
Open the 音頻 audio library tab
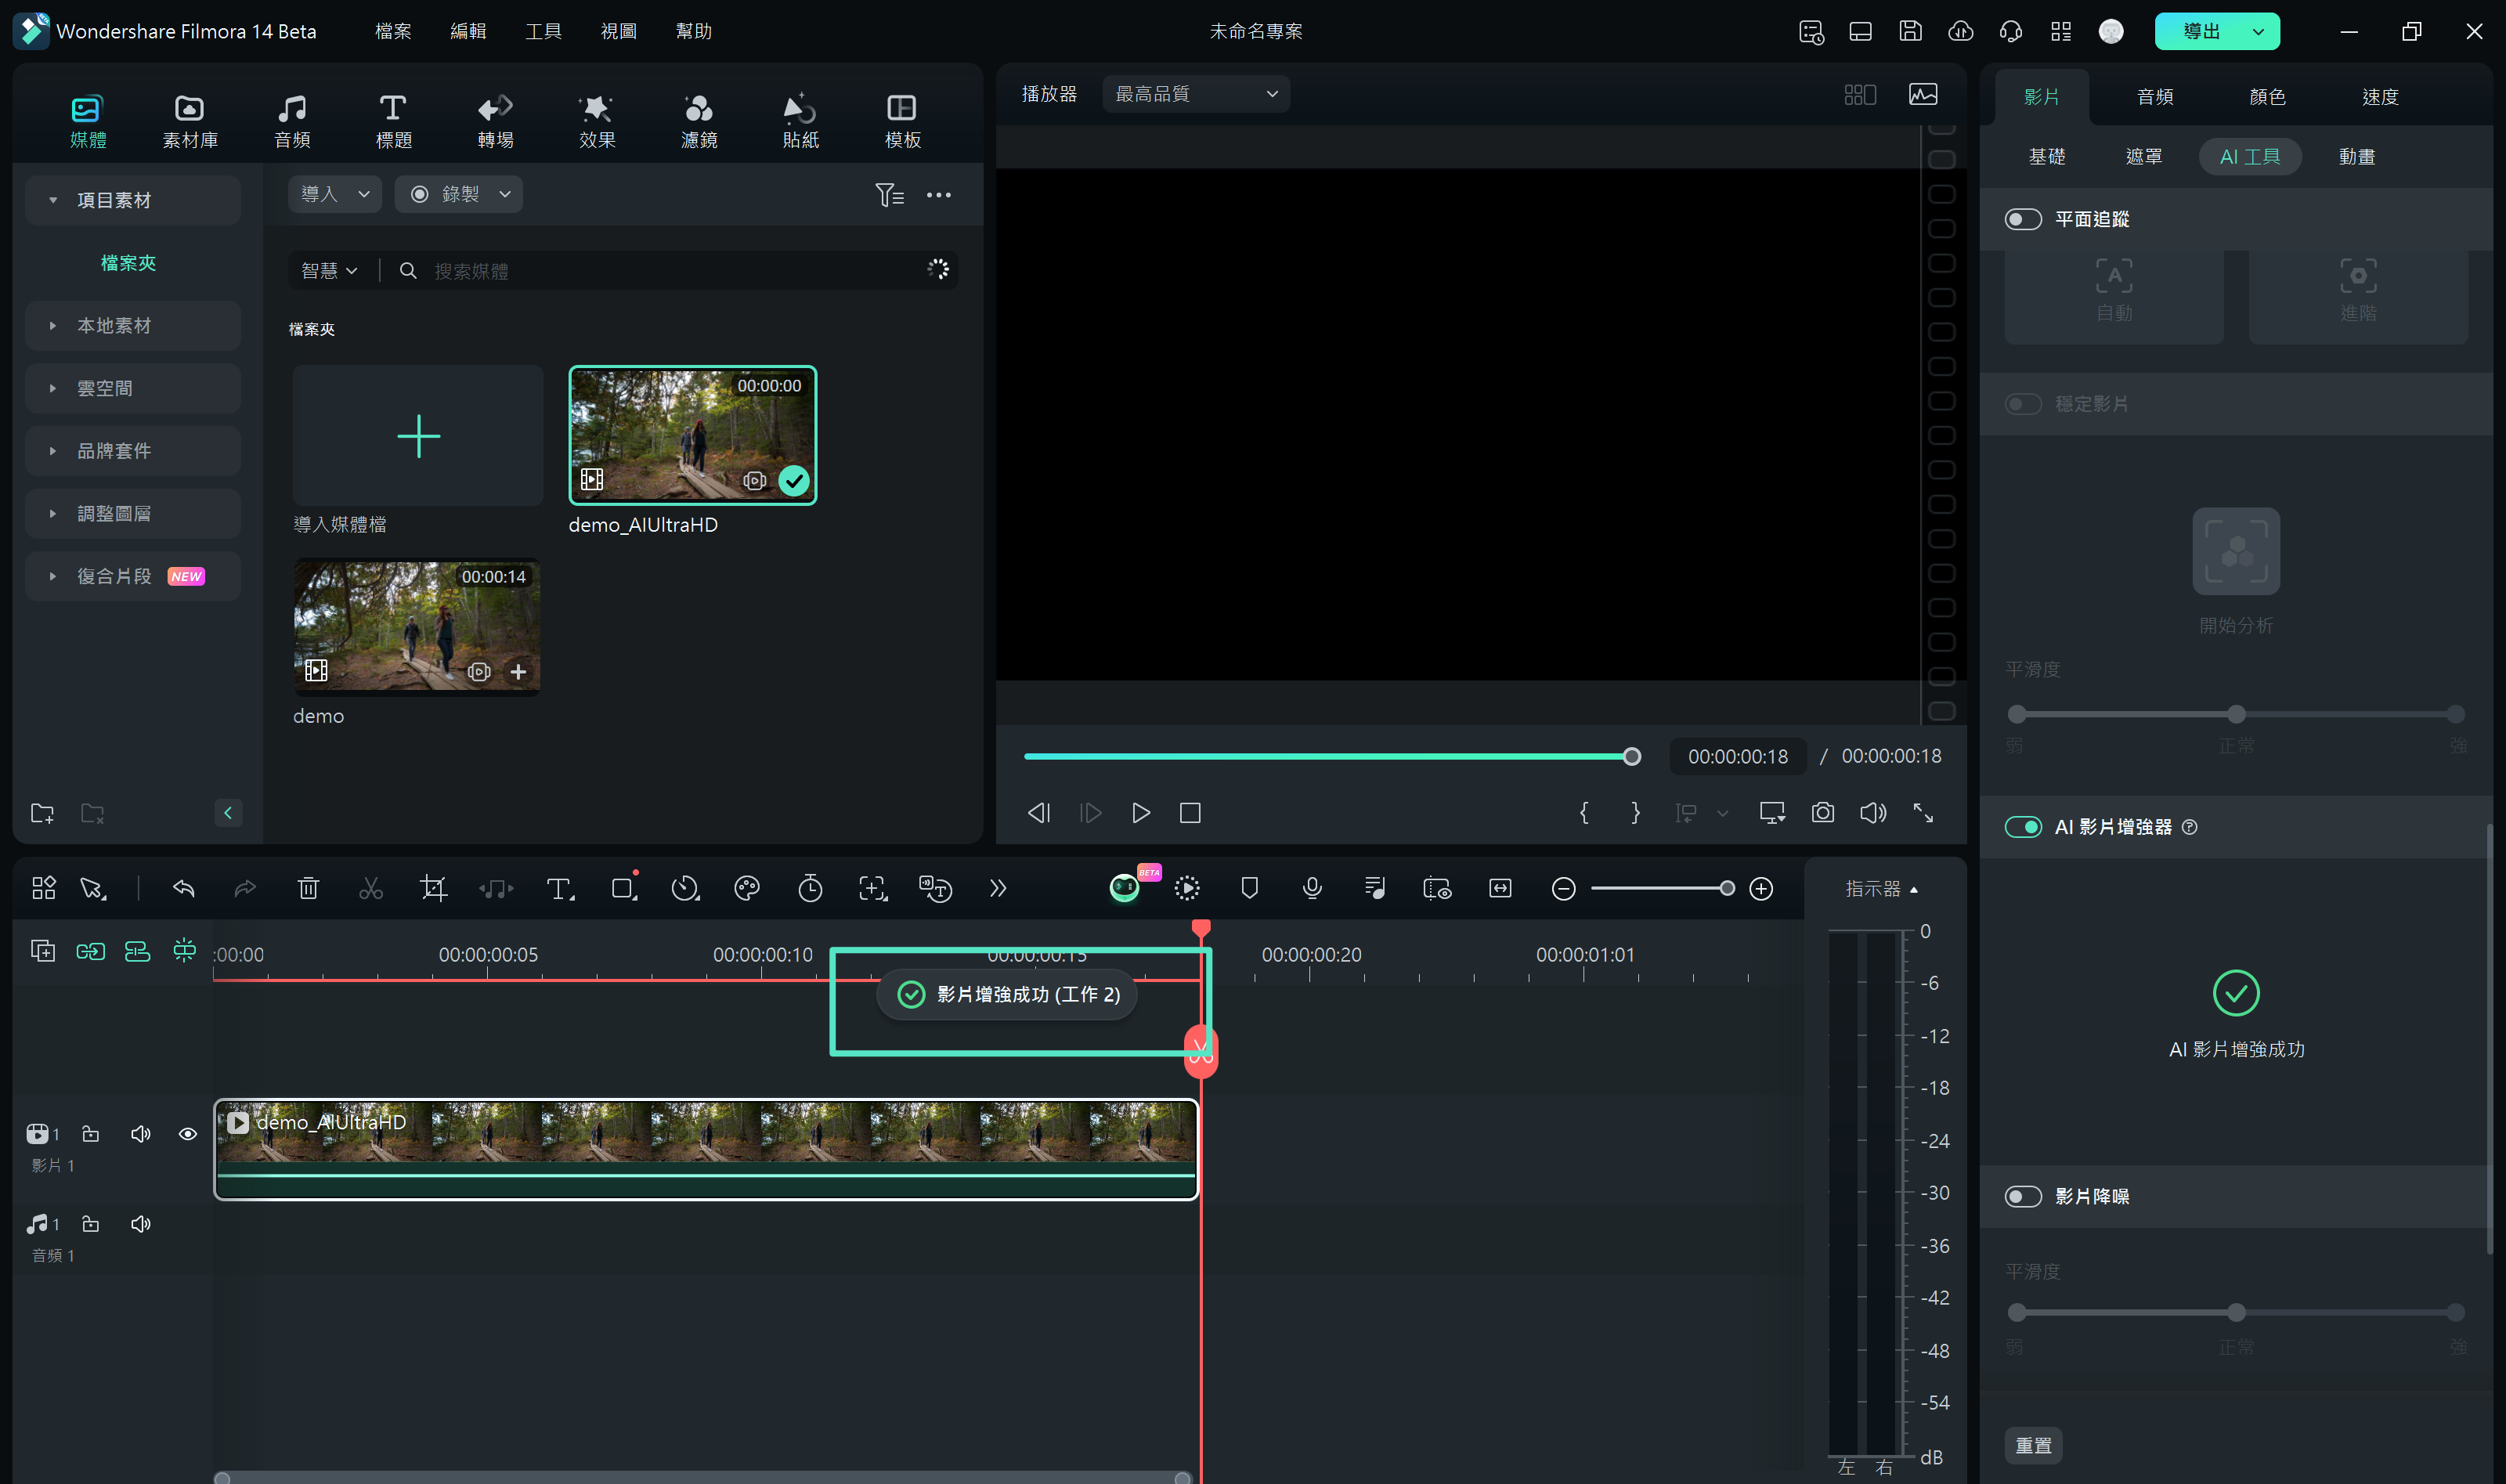tap(292, 120)
